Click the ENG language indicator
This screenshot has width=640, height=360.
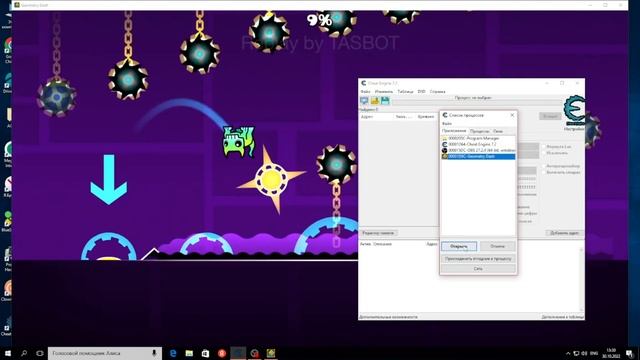(594, 353)
